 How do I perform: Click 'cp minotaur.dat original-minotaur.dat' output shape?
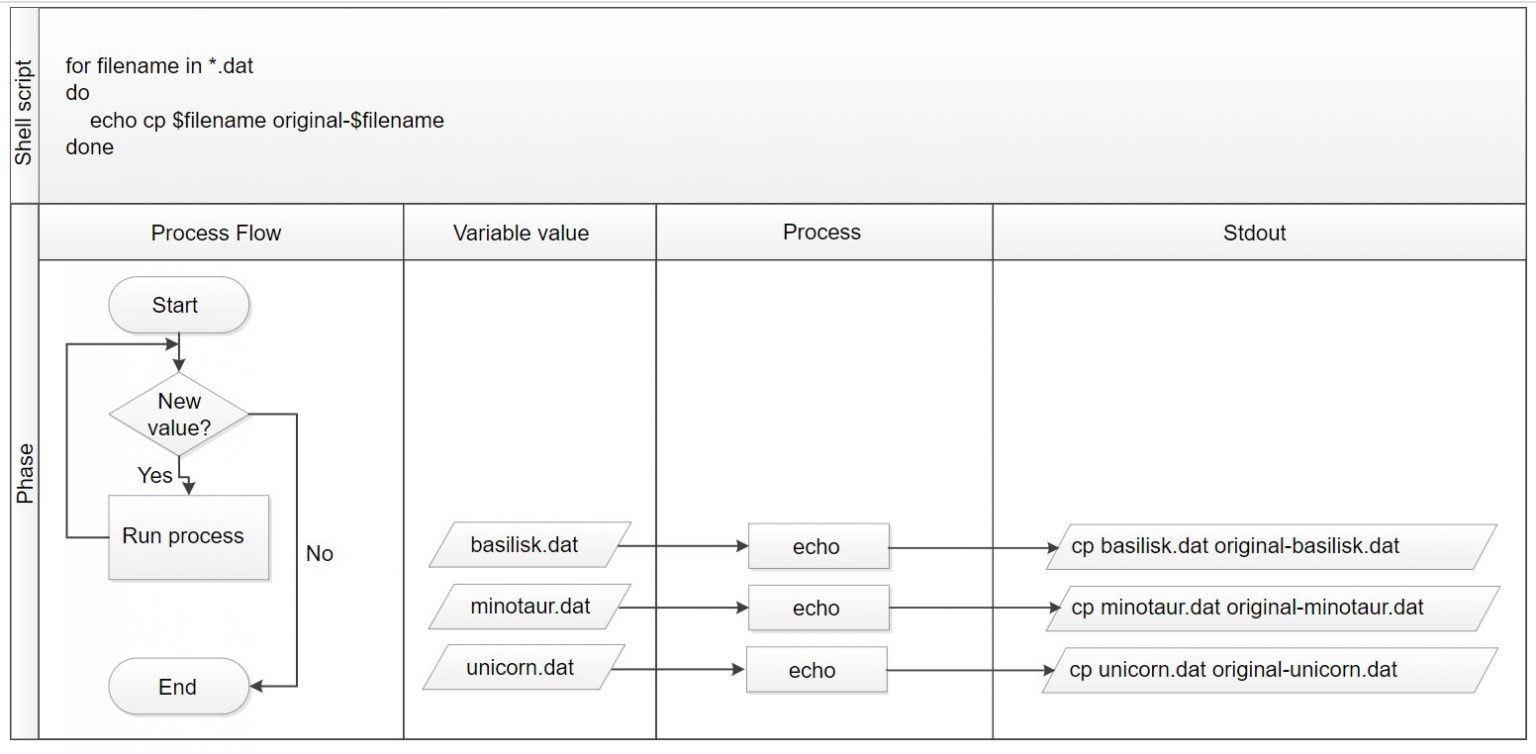tap(1272, 608)
